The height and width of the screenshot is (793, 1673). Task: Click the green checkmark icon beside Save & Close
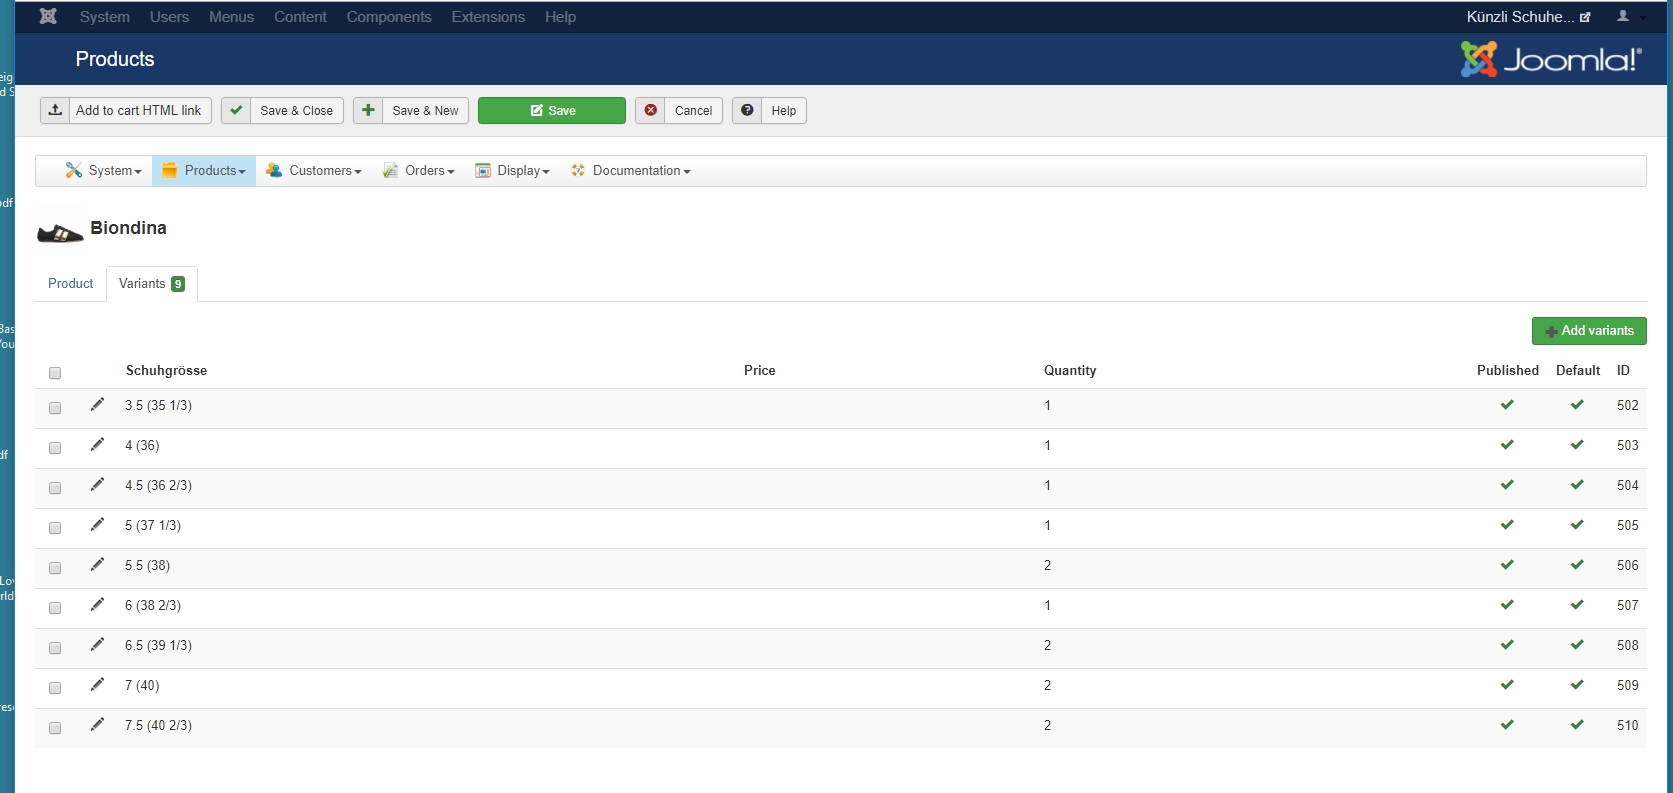click(236, 110)
